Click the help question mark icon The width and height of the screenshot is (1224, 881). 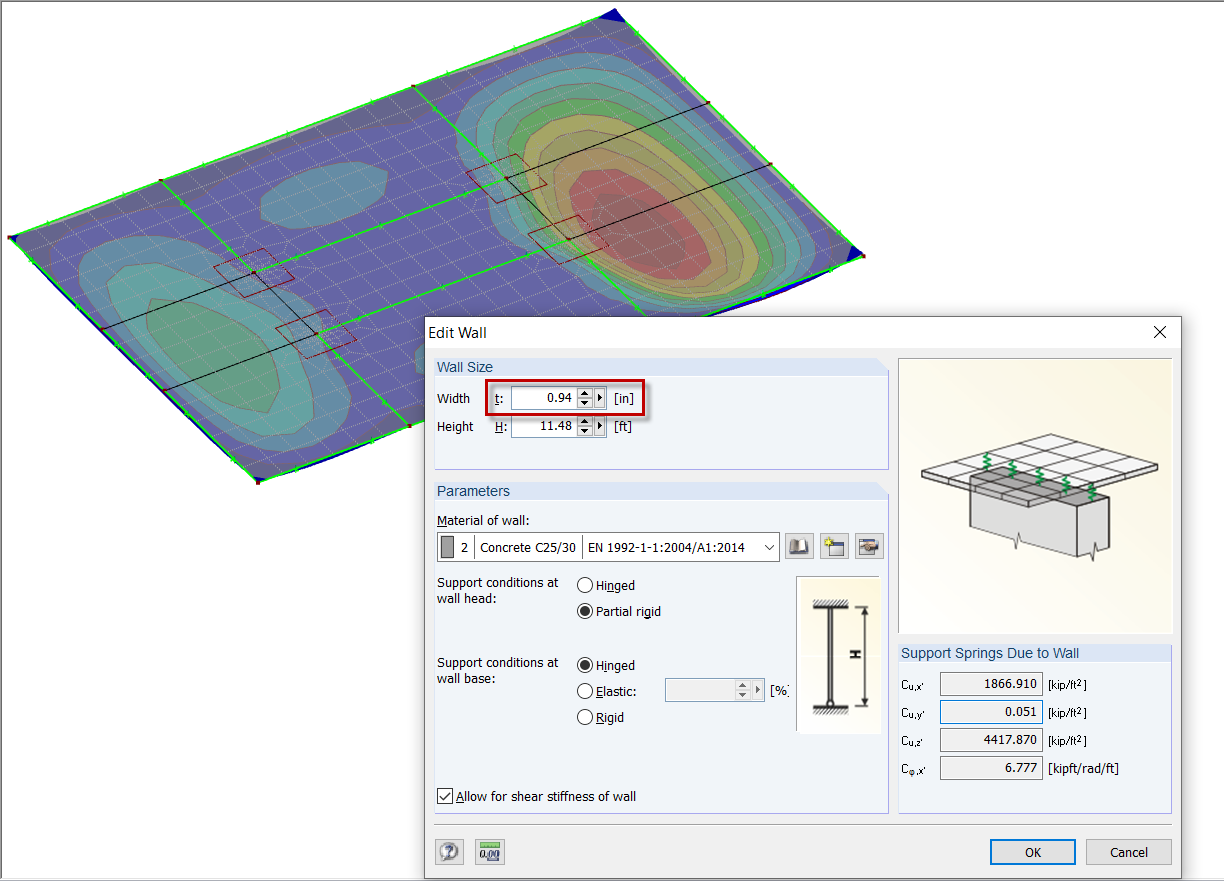click(x=449, y=851)
